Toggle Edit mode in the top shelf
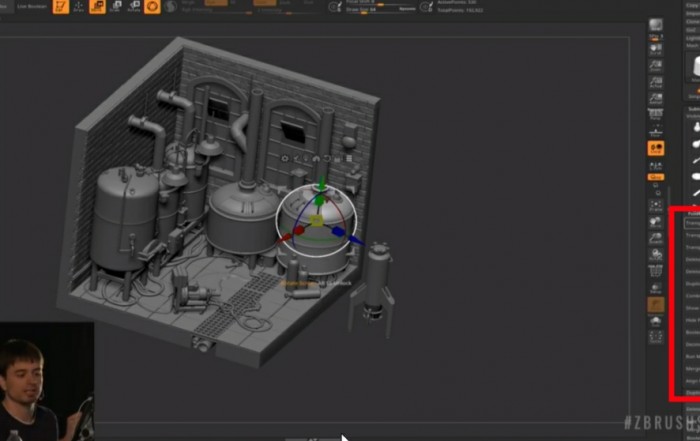 [61, 6]
